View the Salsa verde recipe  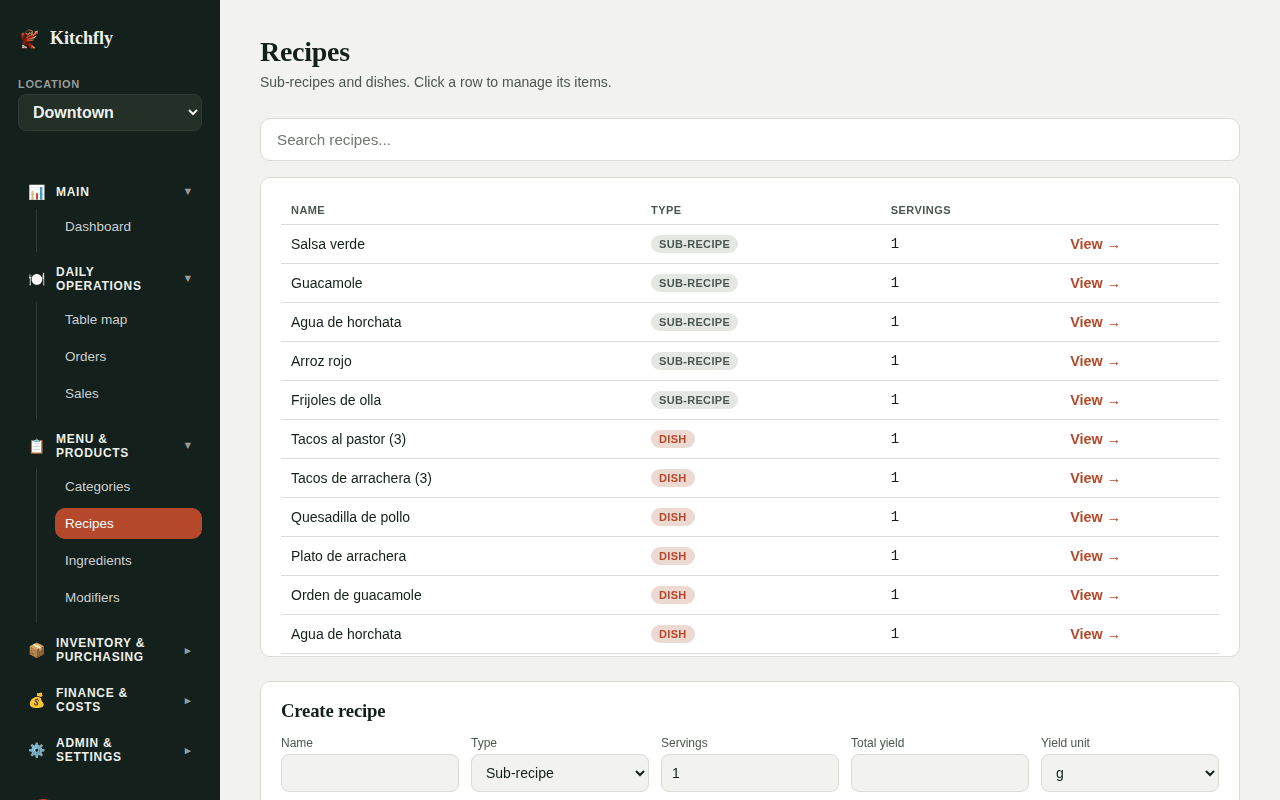tap(1095, 244)
